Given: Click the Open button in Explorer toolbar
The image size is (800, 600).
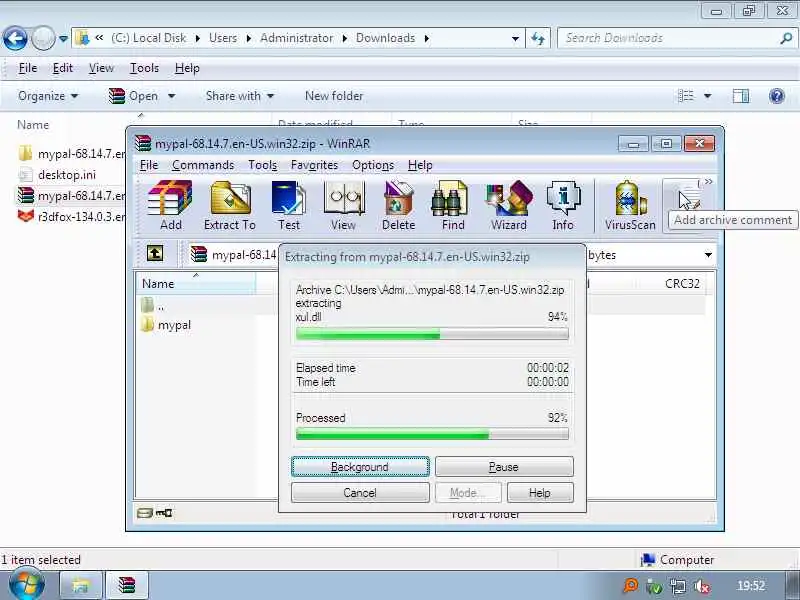Looking at the screenshot, I should (x=134, y=96).
